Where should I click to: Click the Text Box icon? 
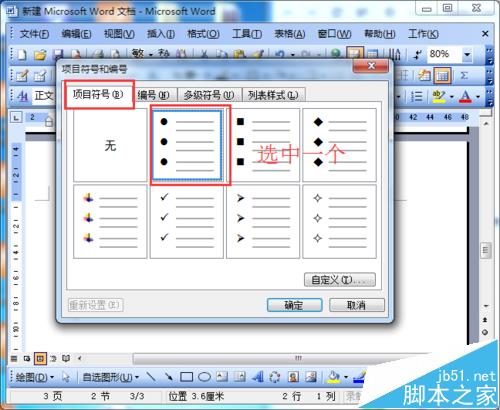[x=222, y=377]
